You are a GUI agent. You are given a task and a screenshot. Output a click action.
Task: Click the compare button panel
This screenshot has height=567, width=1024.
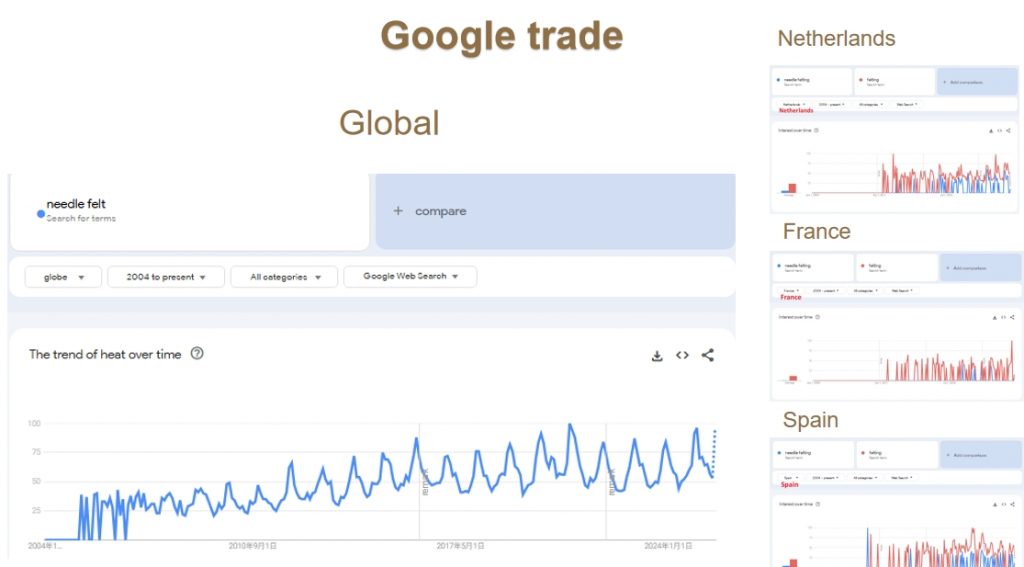(x=556, y=211)
